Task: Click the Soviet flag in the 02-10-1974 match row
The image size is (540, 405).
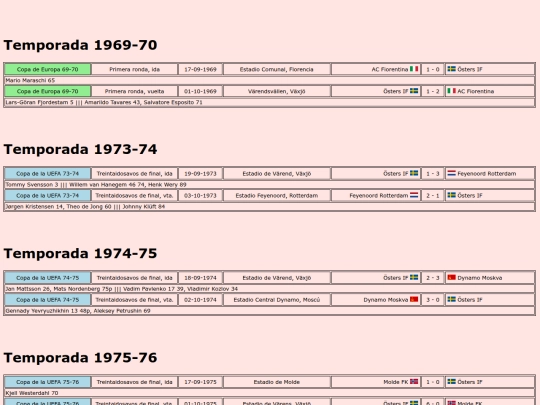Action: tap(414, 300)
